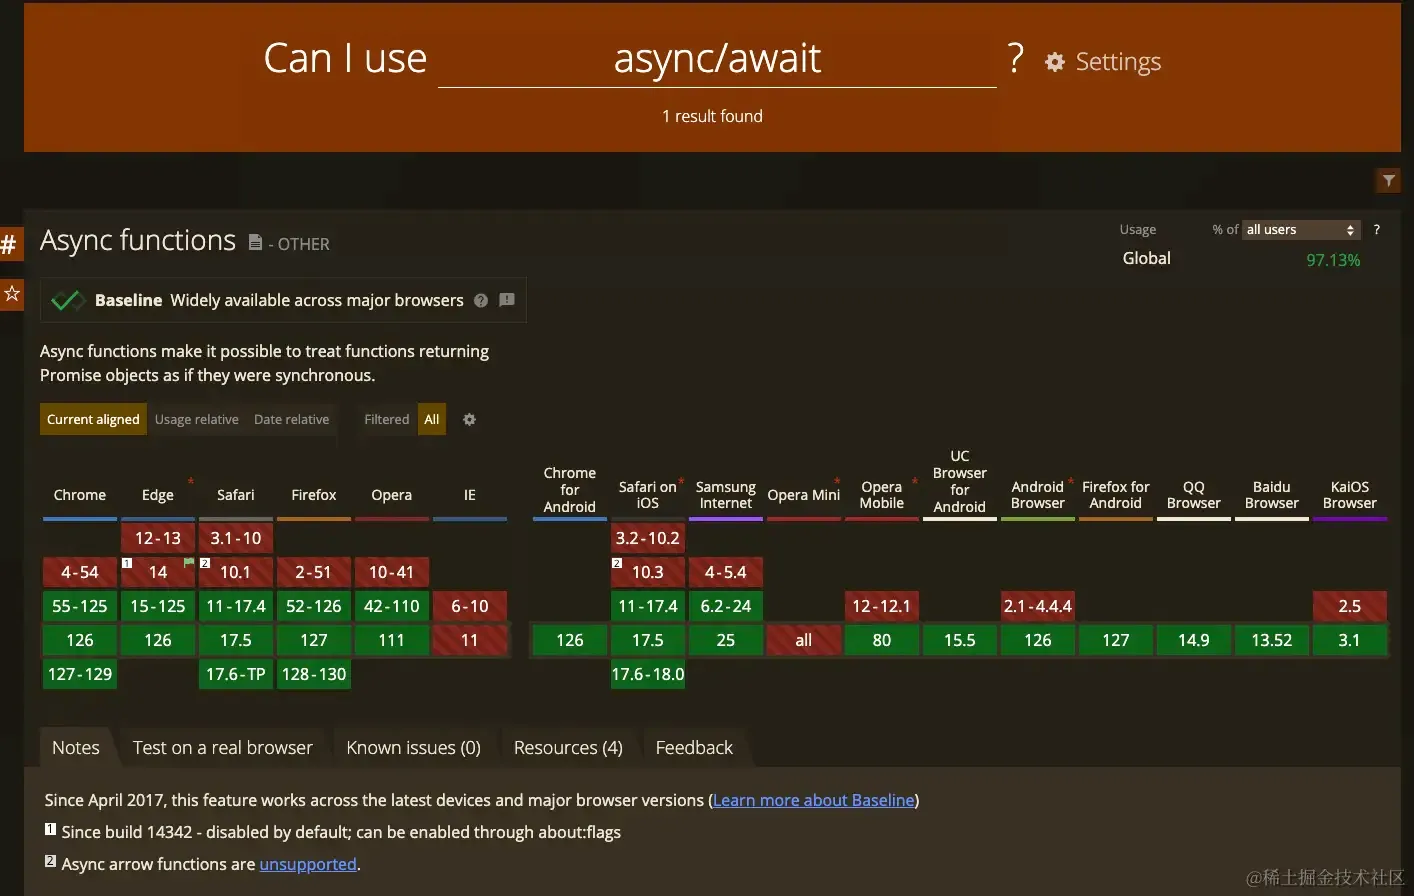Select Baidu Browser 13.52 cell
This screenshot has height=896, width=1414.
(x=1272, y=640)
